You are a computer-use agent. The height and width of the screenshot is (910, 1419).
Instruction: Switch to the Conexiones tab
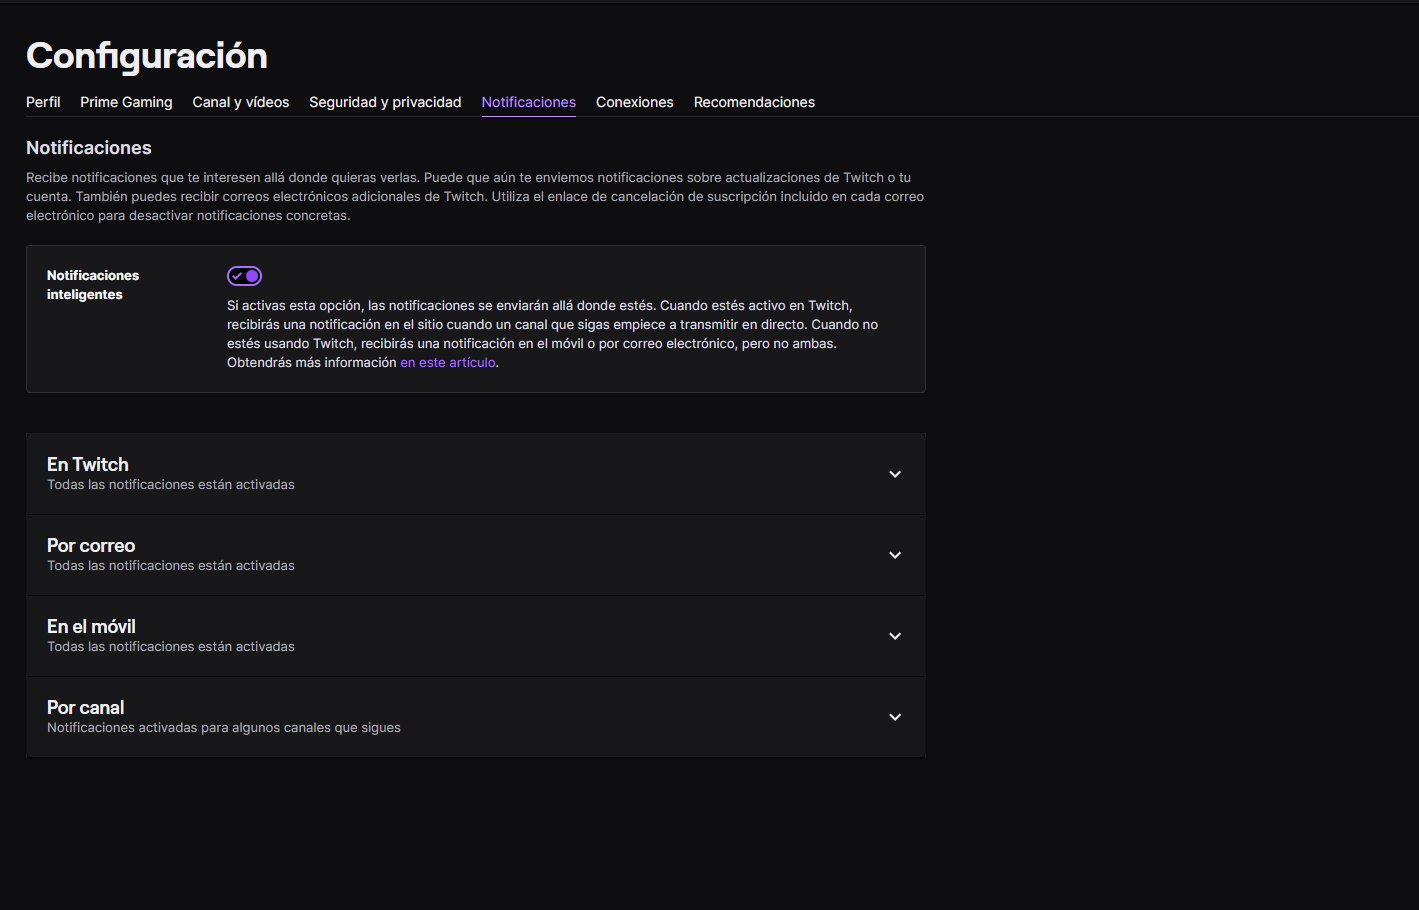(x=634, y=102)
